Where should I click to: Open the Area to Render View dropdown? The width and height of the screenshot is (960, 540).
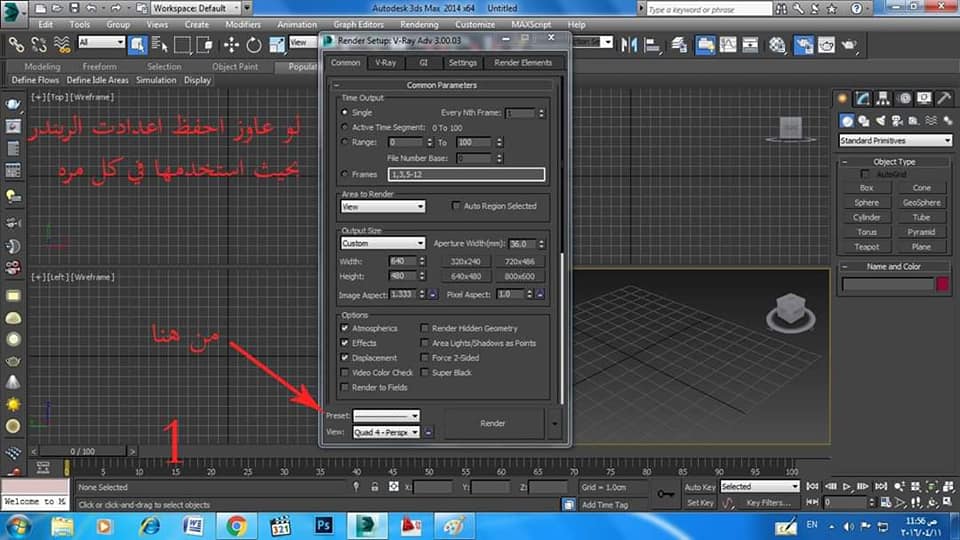pos(383,207)
